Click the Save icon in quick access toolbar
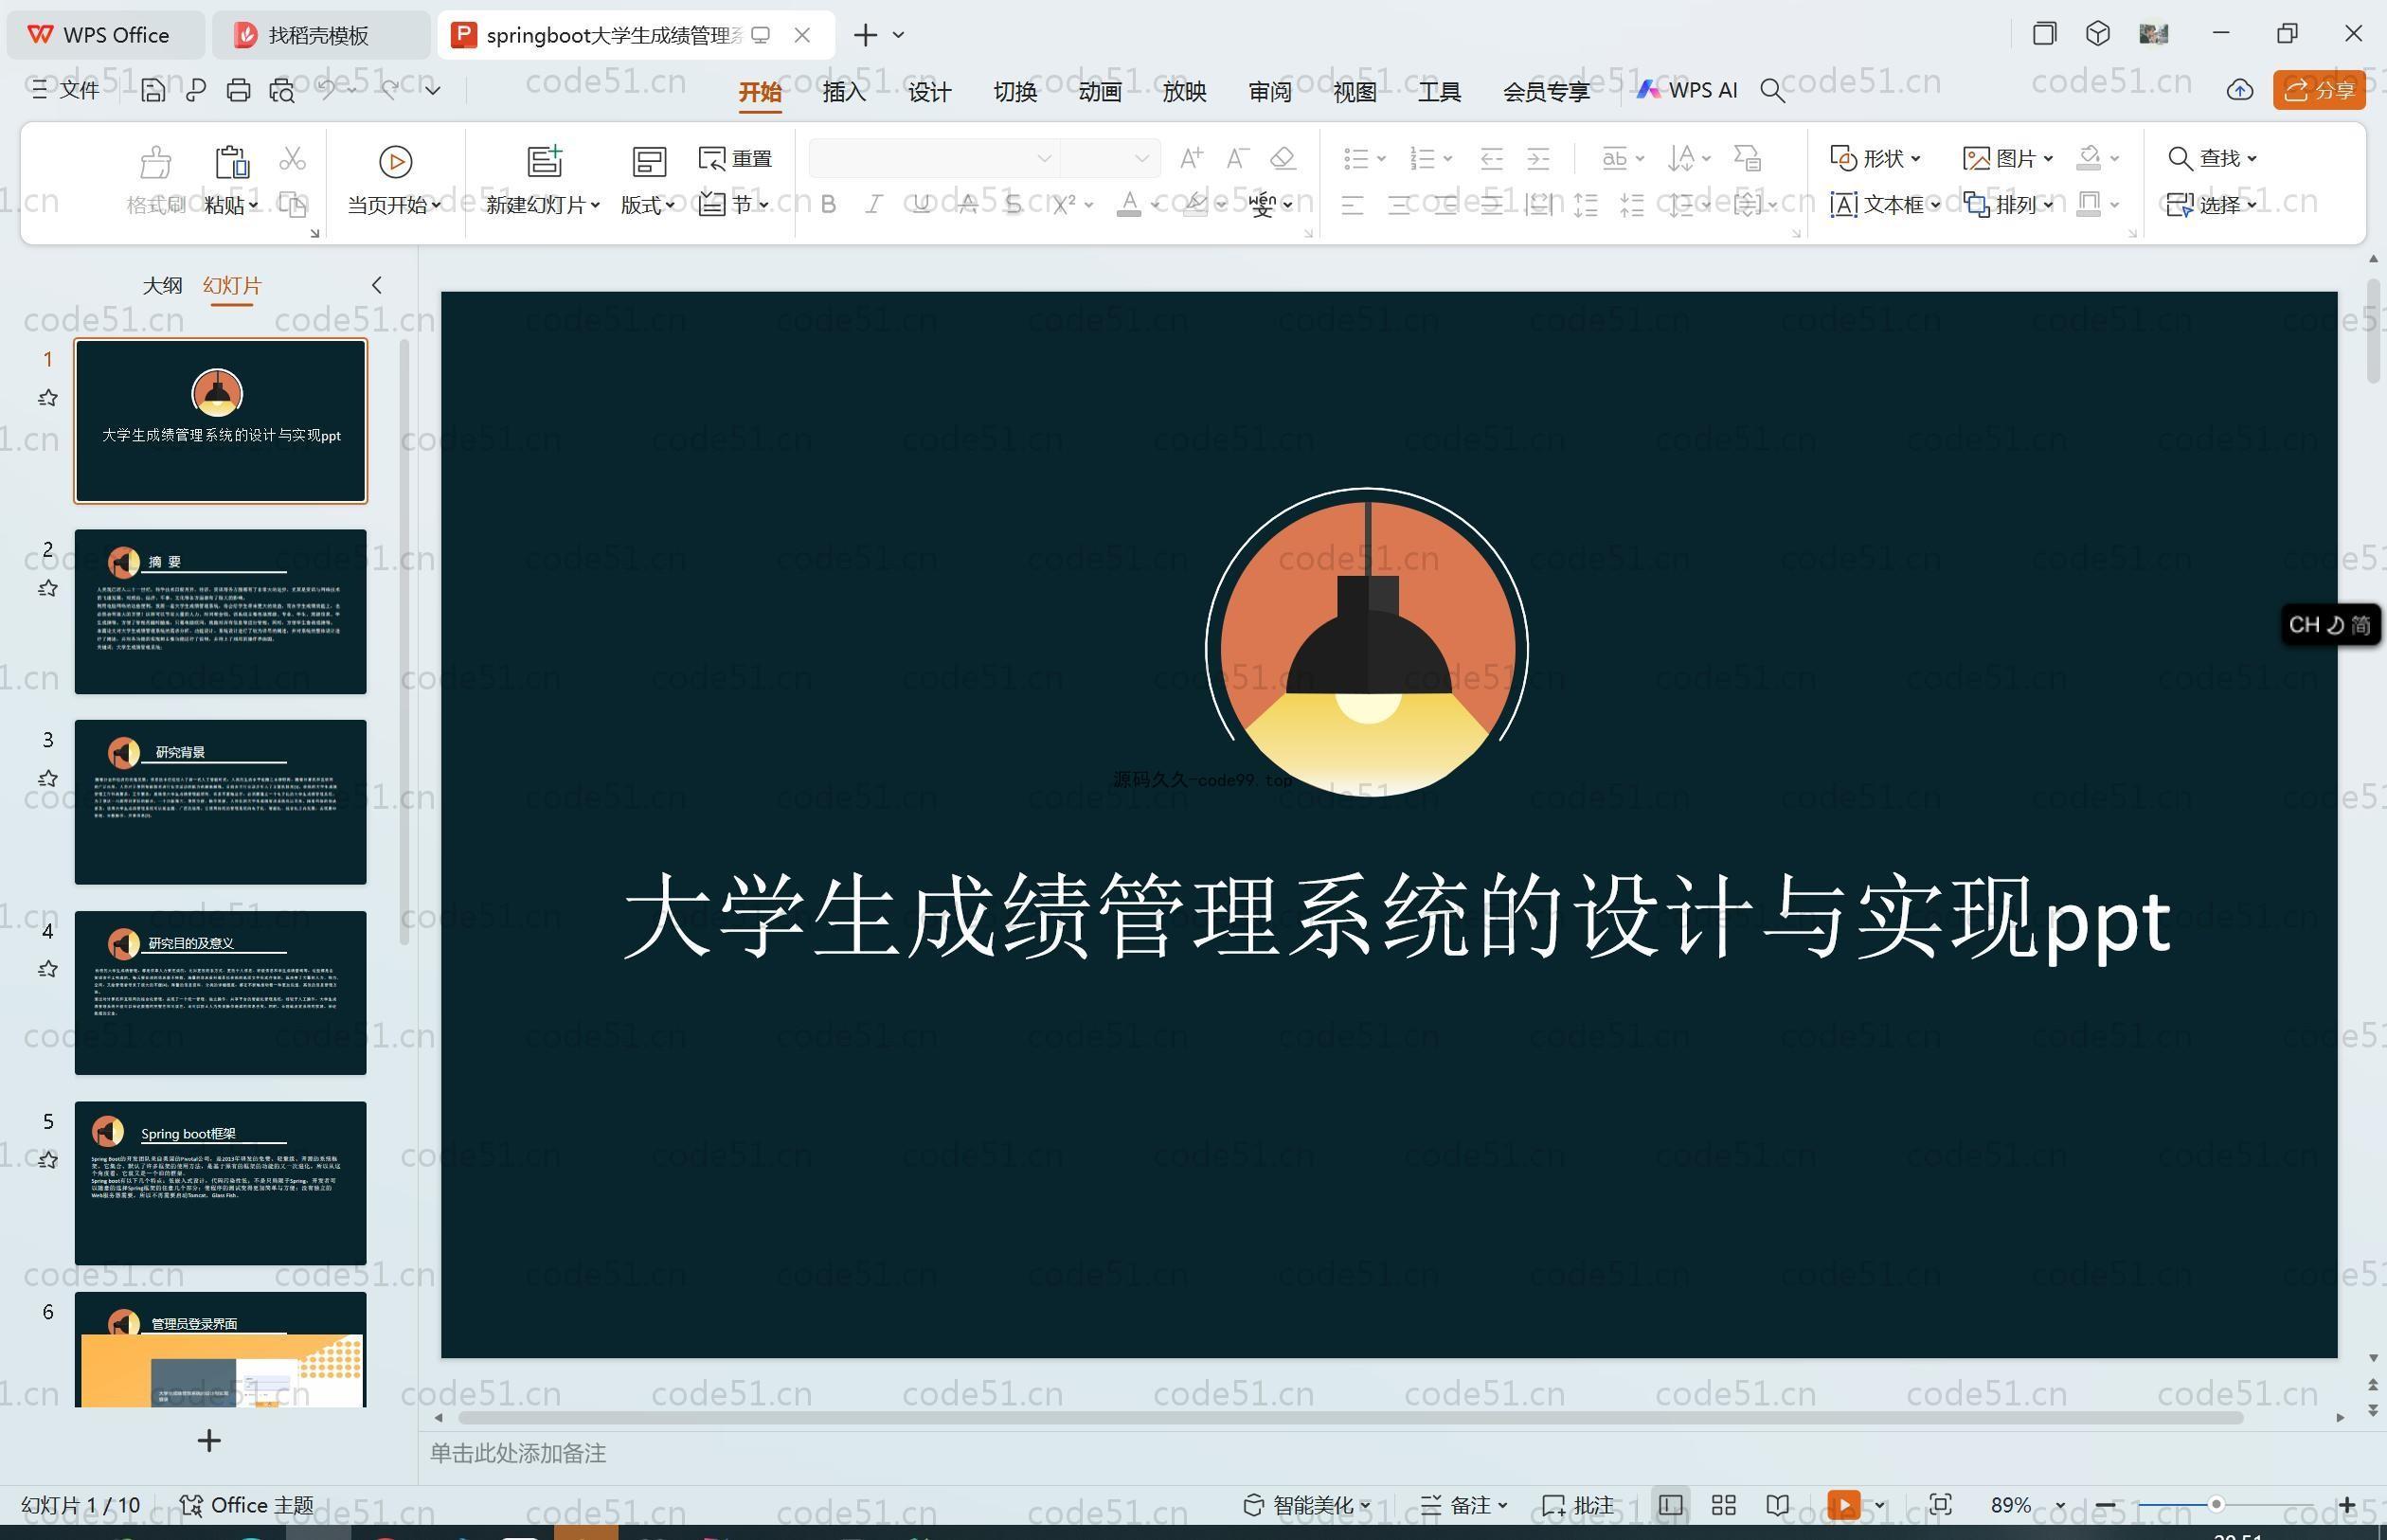2387x1540 pixels. (x=153, y=90)
